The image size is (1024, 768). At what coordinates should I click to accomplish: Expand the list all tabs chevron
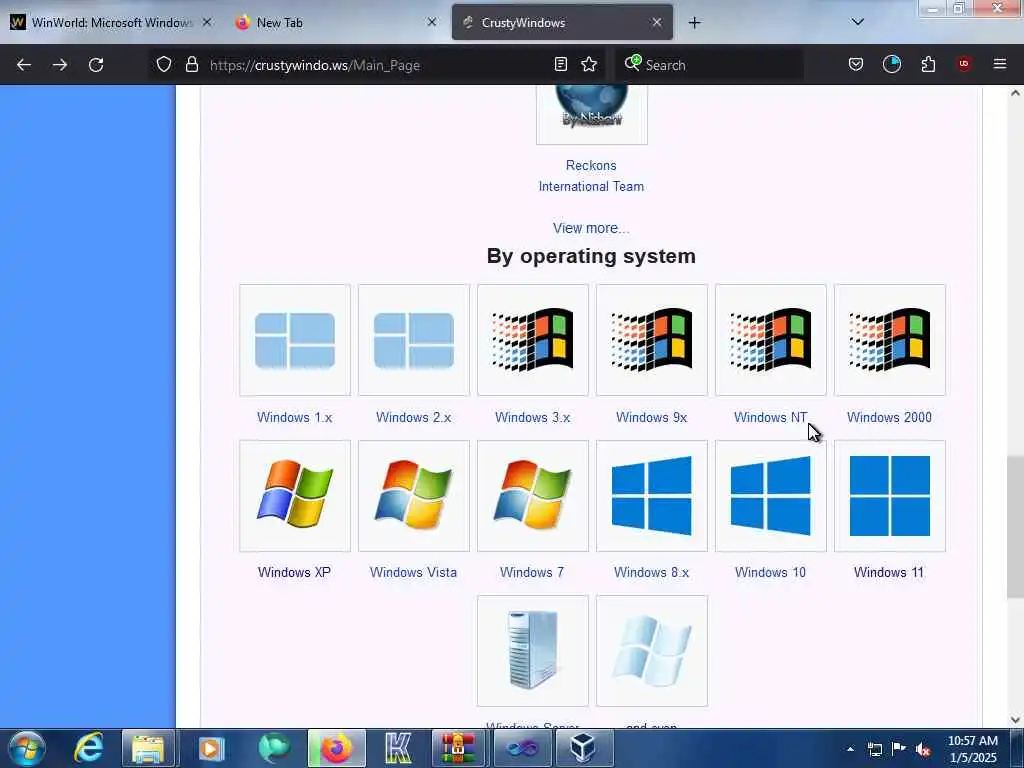click(857, 22)
